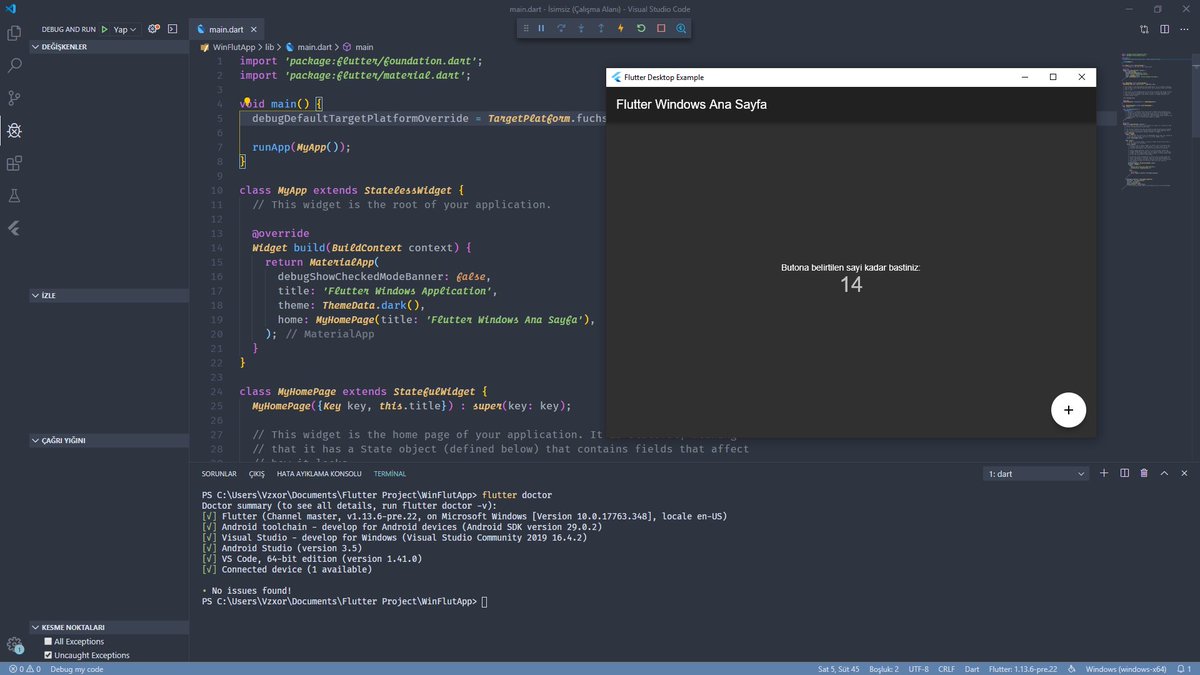Open the Test flask view
This screenshot has width=1200, height=675.
(14, 196)
